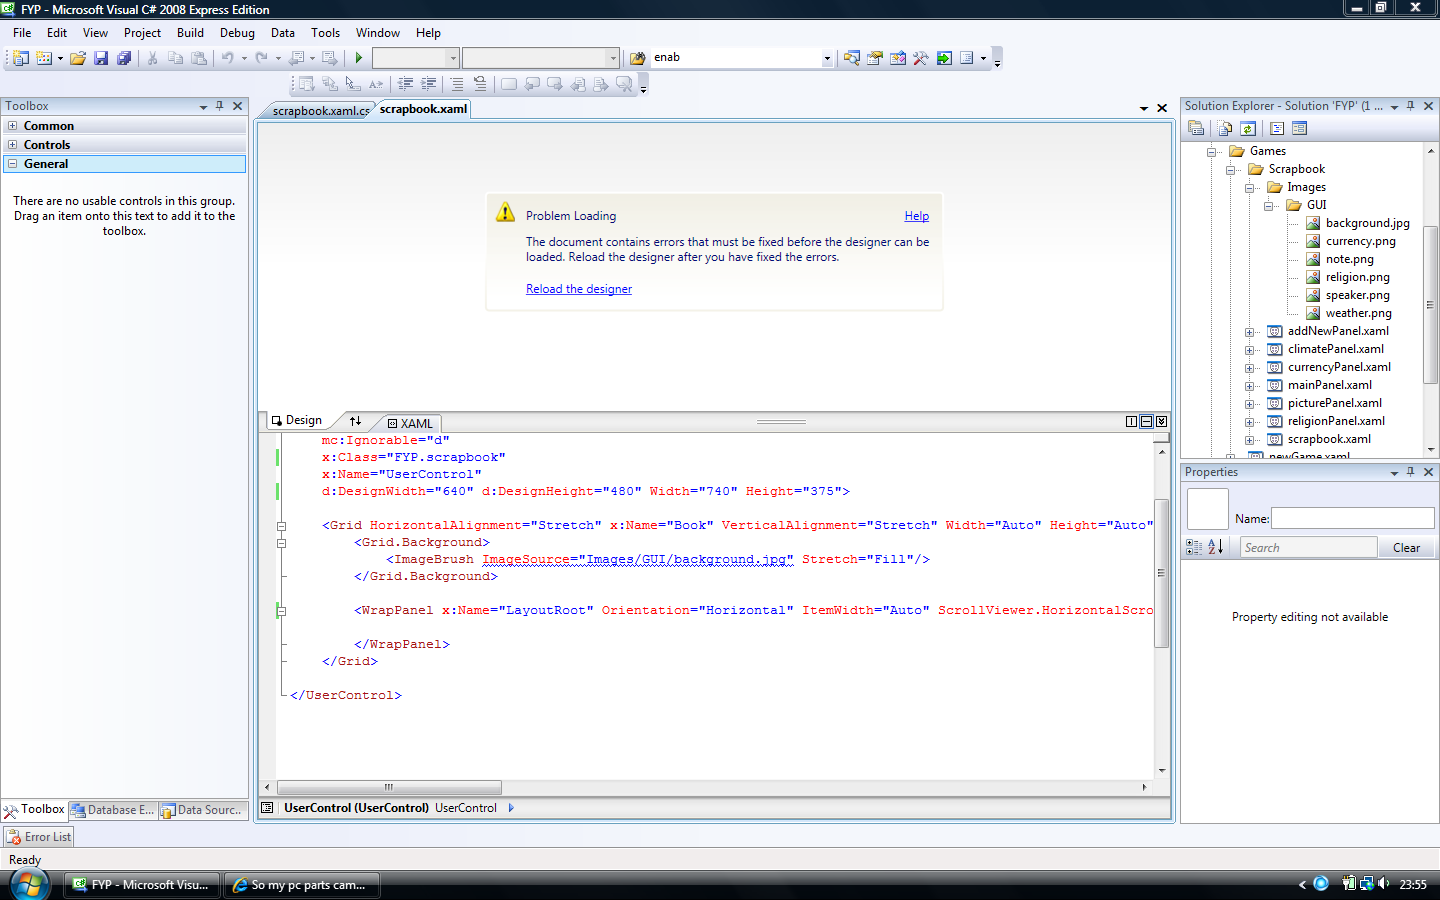The height and width of the screenshot is (900, 1440).
Task: Click the horizontal scrollbar thumb in XAML editor
Action: (x=388, y=787)
